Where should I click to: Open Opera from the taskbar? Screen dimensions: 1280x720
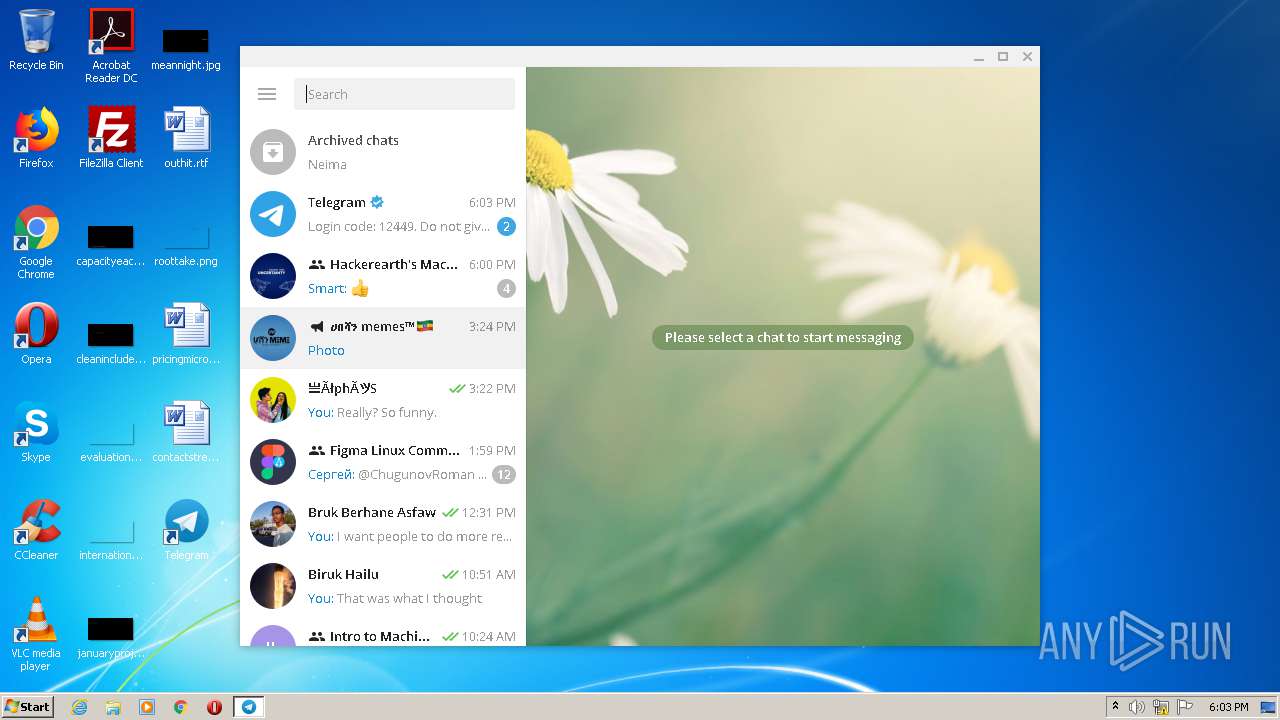coord(214,707)
